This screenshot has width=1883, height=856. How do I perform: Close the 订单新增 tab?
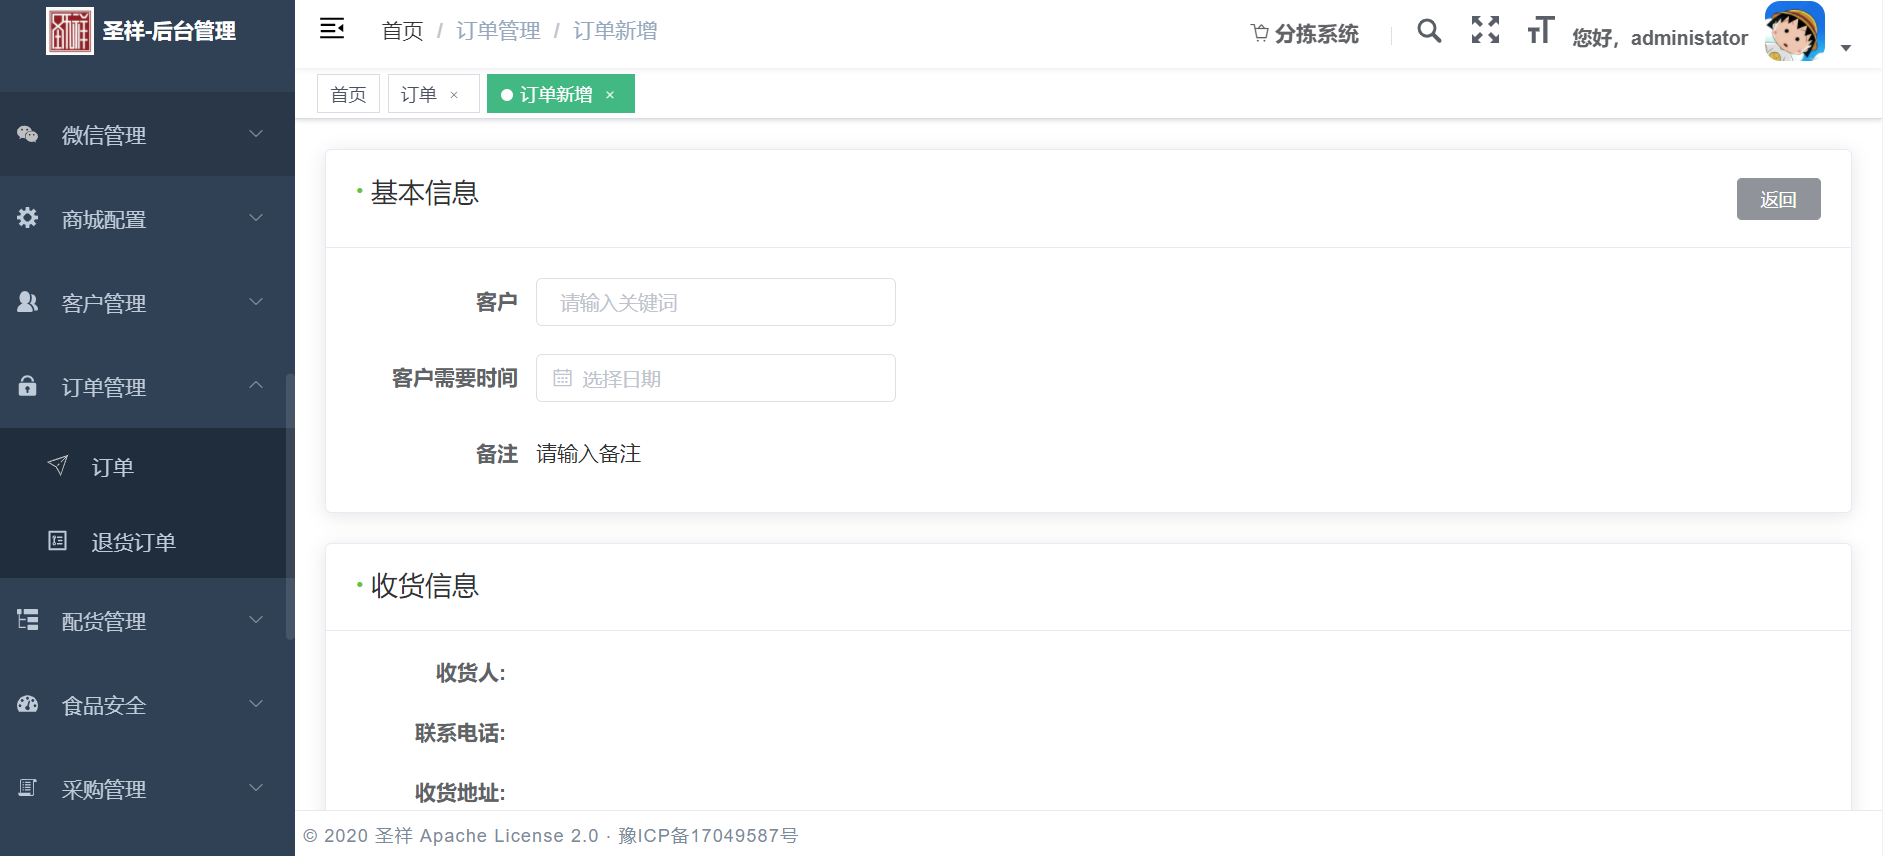[610, 95]
